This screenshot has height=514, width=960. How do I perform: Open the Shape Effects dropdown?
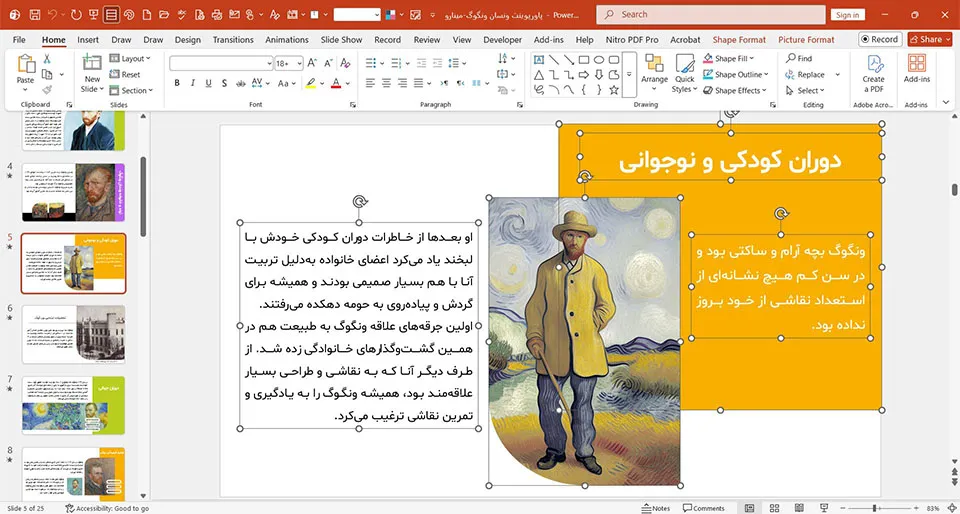click(735, 91)
